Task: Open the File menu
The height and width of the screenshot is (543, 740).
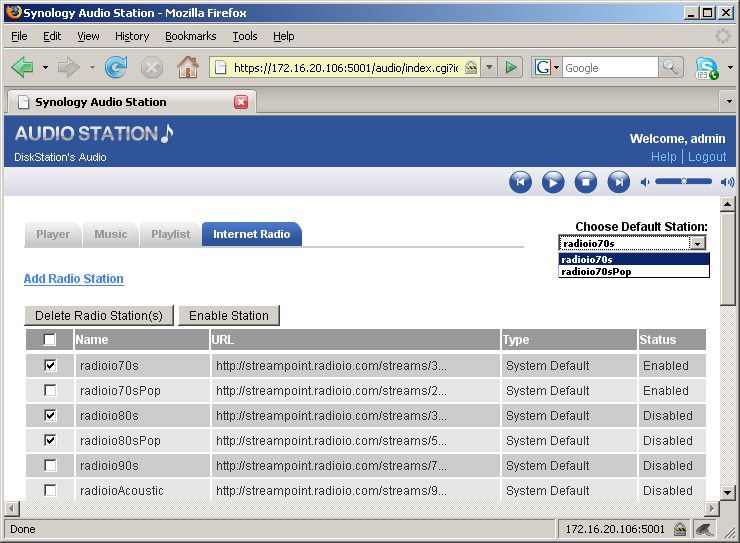Action: pyautogui.click(x=19, y=36)
